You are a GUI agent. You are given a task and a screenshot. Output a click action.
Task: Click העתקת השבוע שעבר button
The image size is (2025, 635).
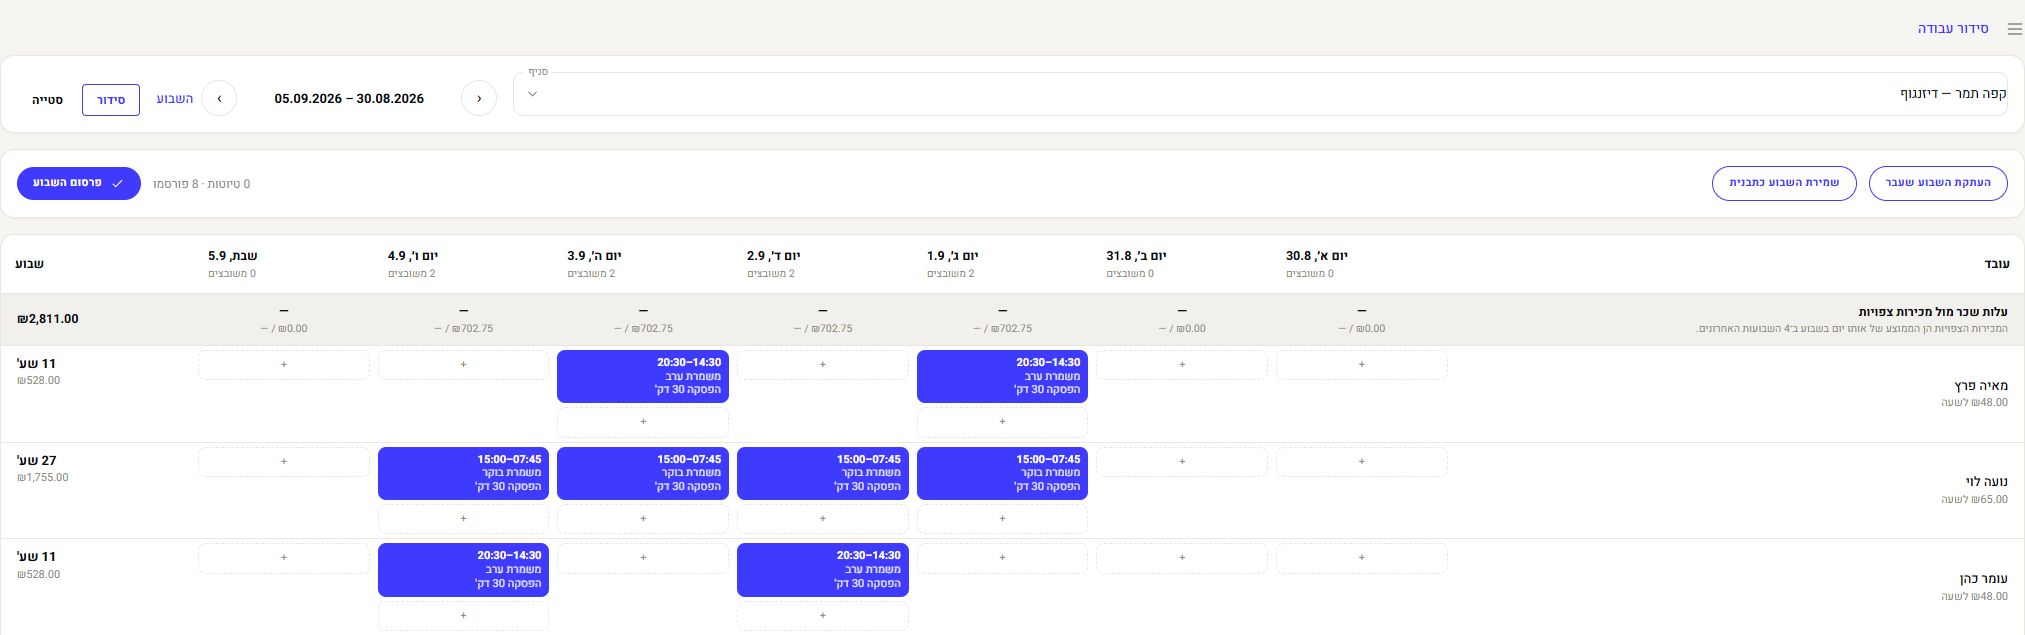point(1938,183)
